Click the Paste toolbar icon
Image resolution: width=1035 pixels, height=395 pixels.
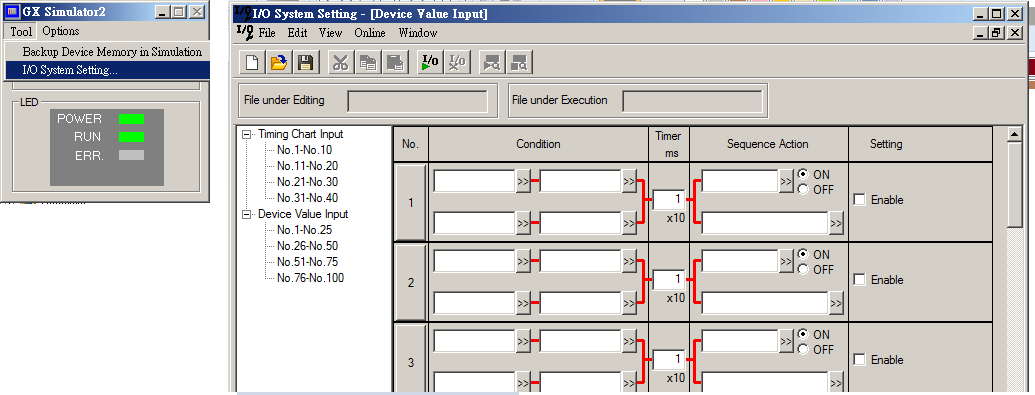pos(395,63)
